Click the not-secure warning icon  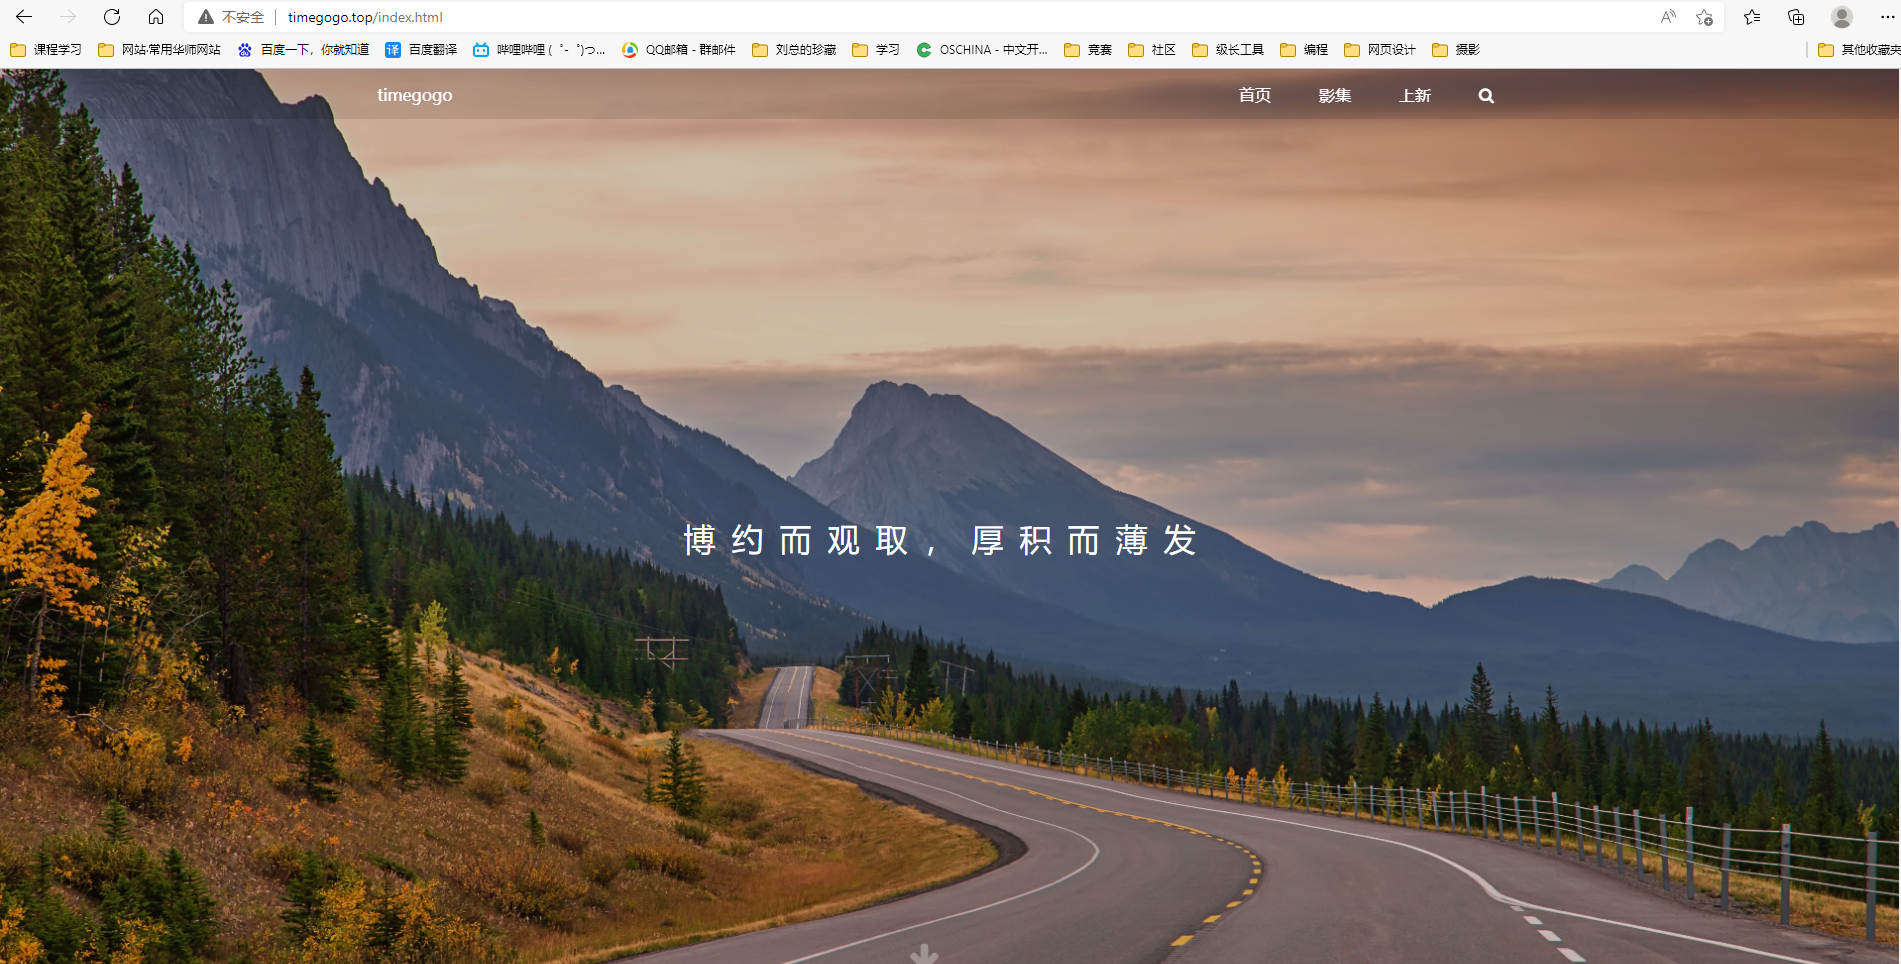tap(206, 17)
